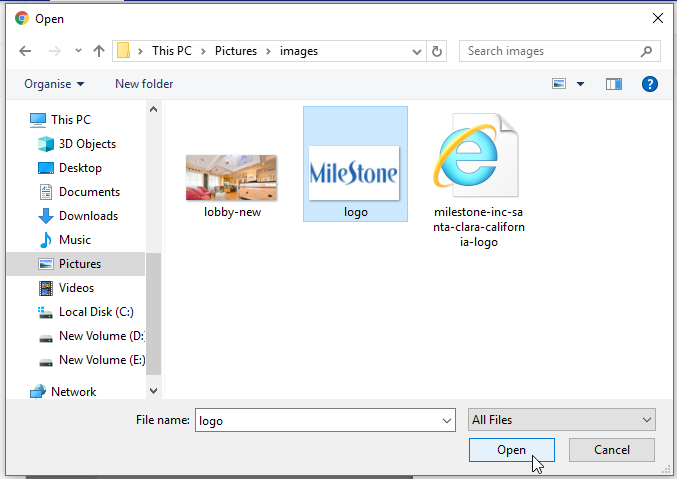
Task: Change the view with the view icon
Action: click(x=559, y=84)
